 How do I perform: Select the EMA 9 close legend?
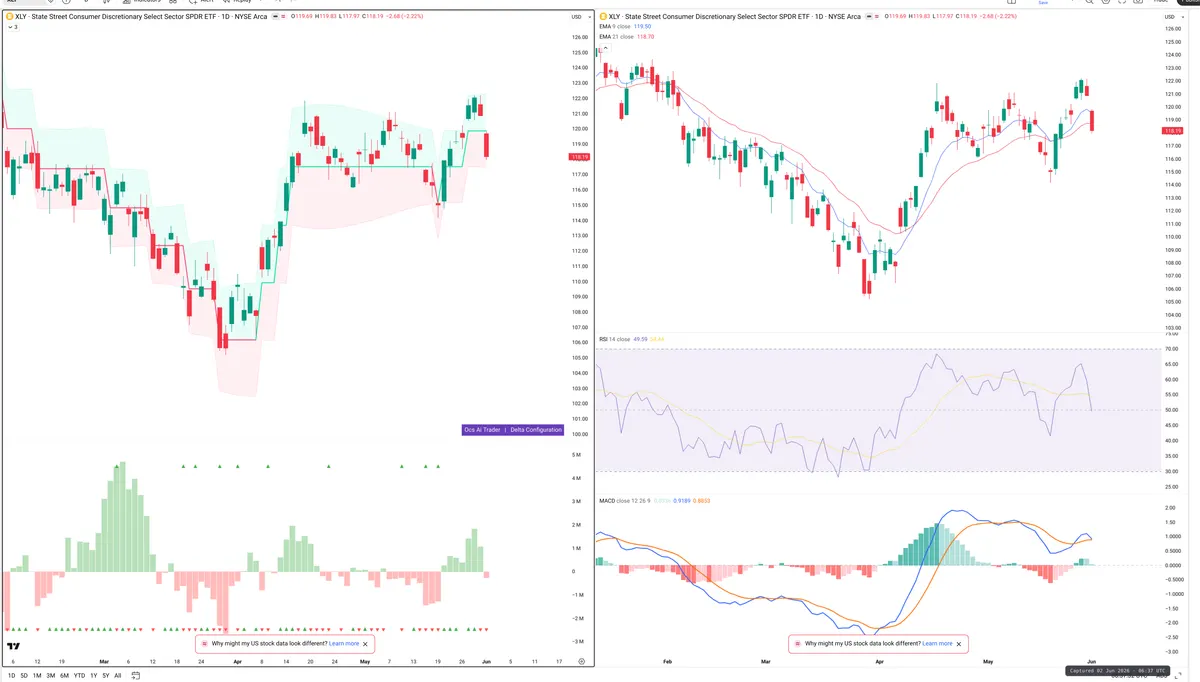click(x=617, y=27)
